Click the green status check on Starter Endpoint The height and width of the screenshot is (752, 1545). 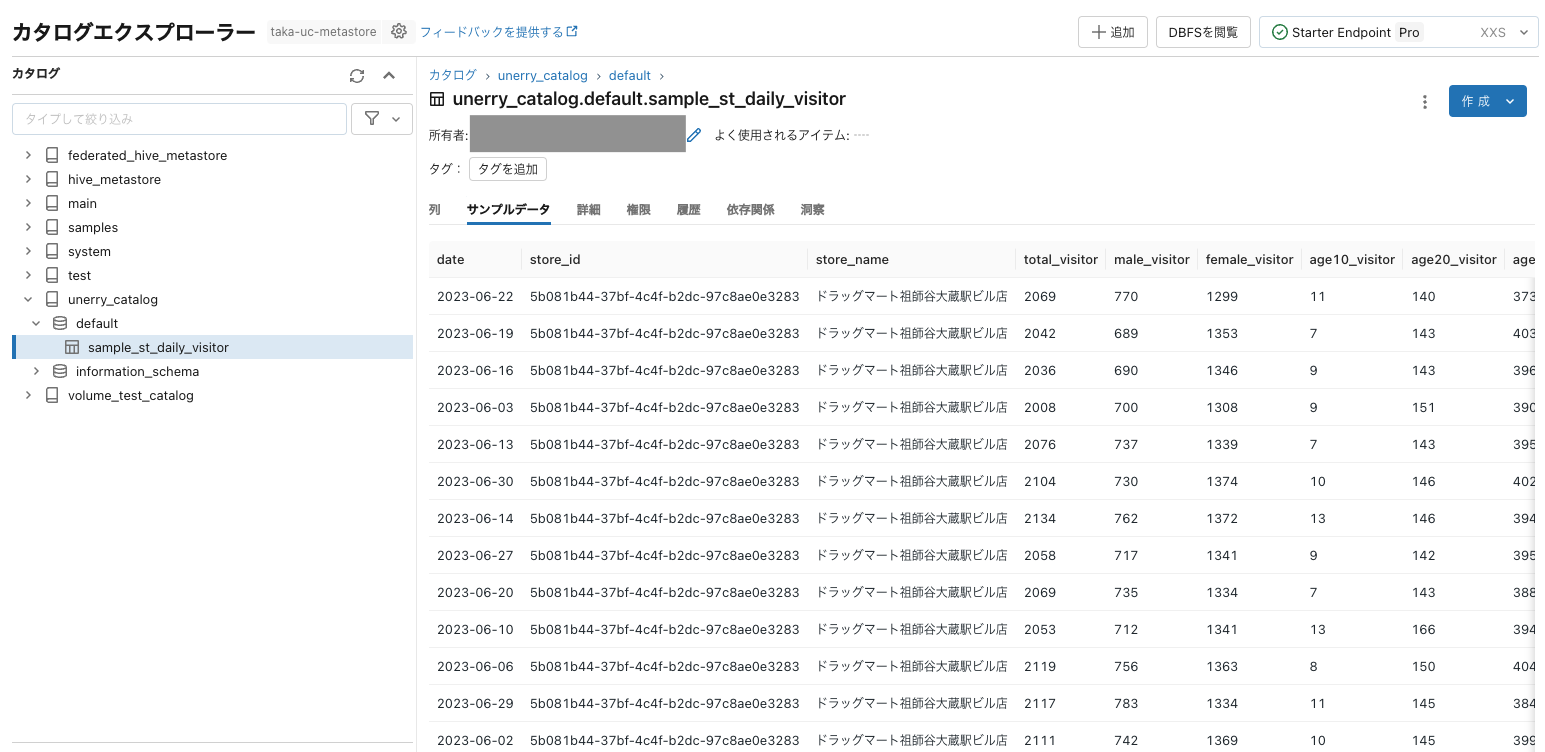click(1279, 31)
